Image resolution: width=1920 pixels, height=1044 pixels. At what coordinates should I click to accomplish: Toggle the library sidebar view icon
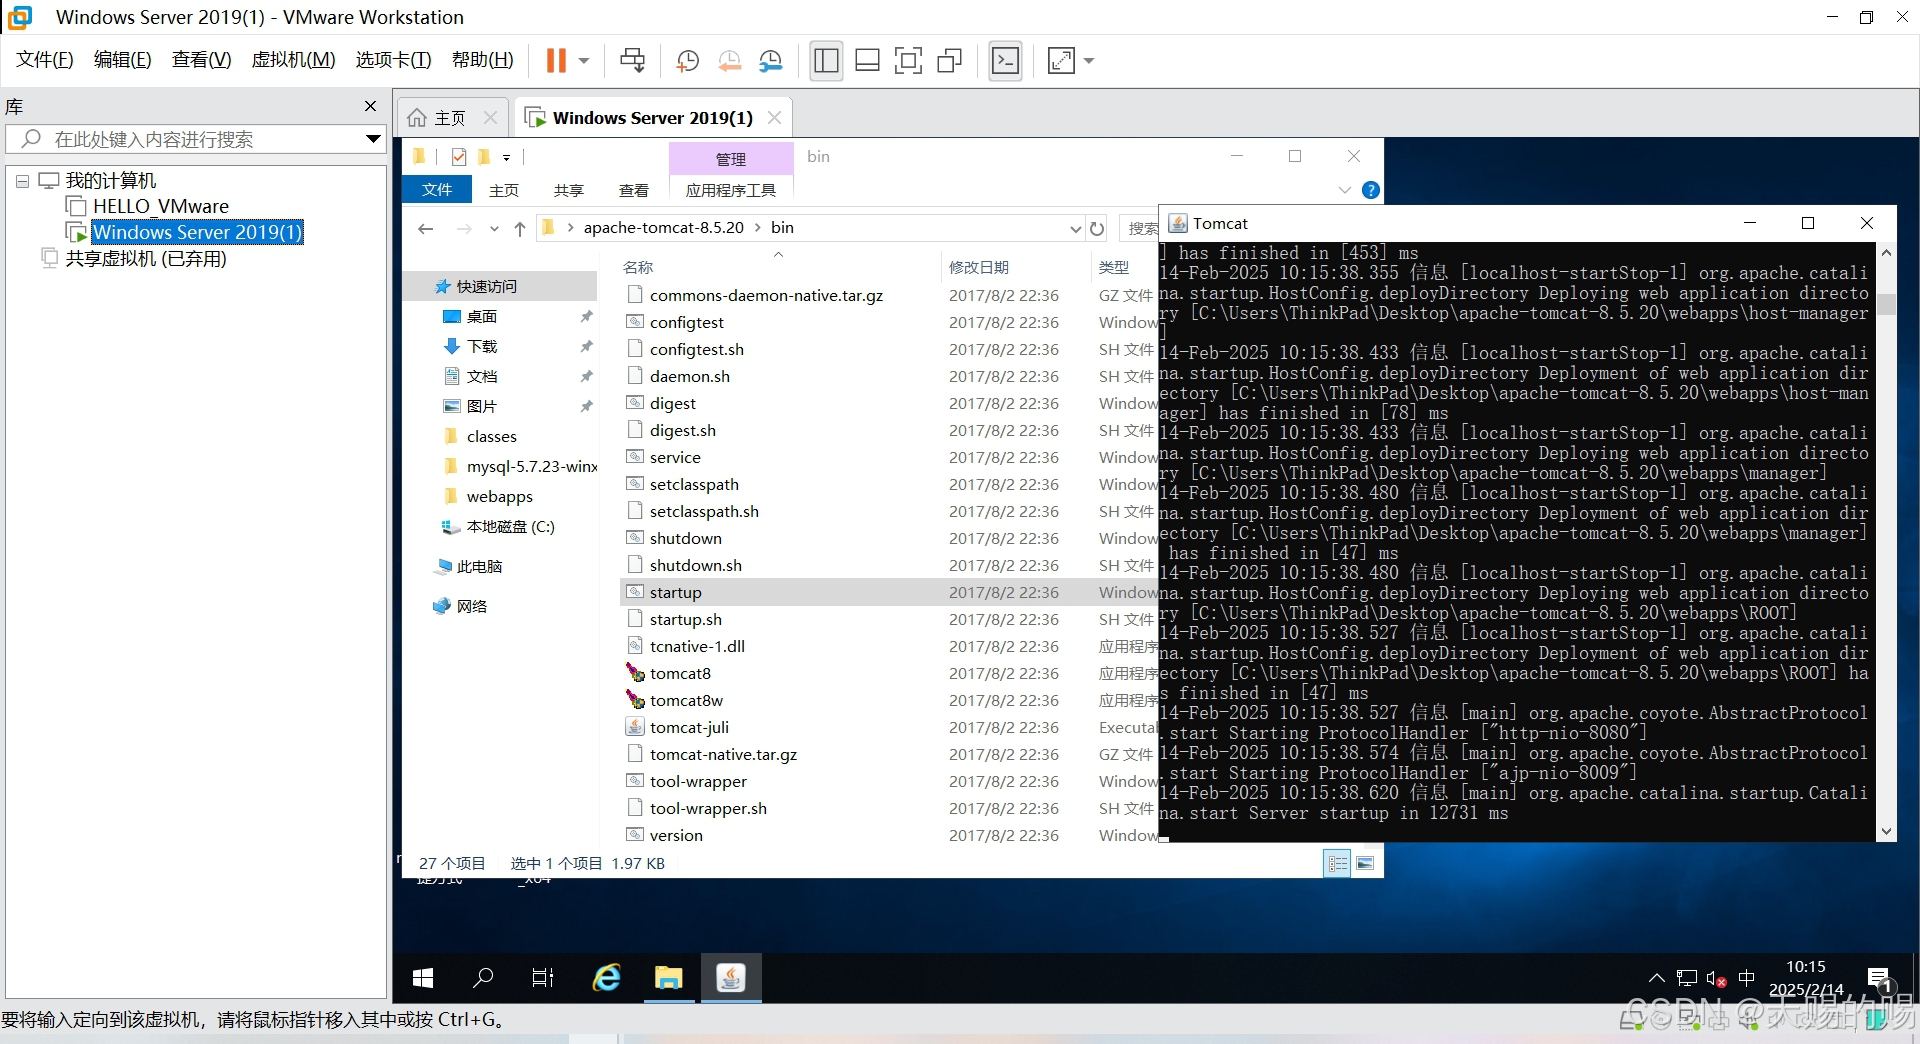[826, 61]
